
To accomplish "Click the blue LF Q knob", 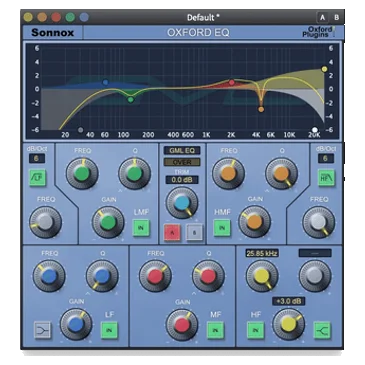I will point(102,276).
